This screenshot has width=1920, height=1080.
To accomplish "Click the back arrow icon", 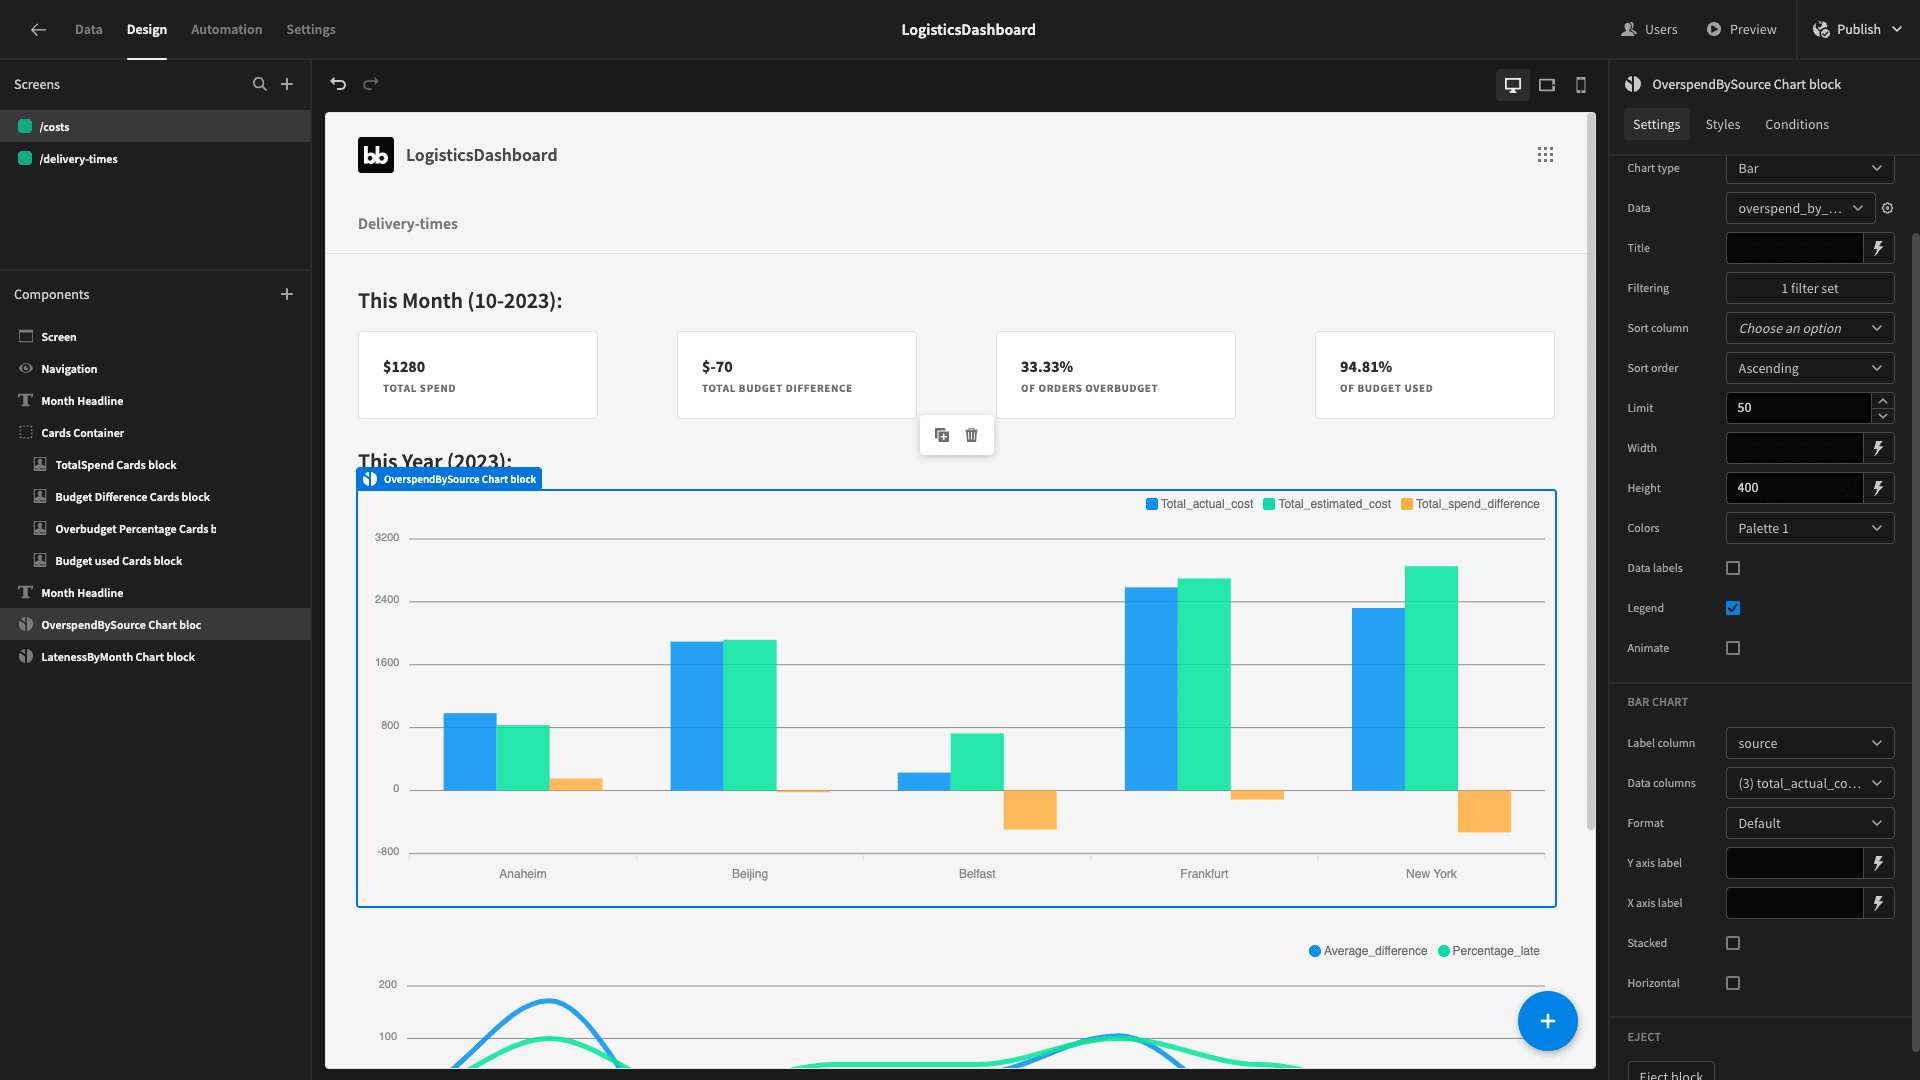I will pyautogui.click(x=38, y=30).
